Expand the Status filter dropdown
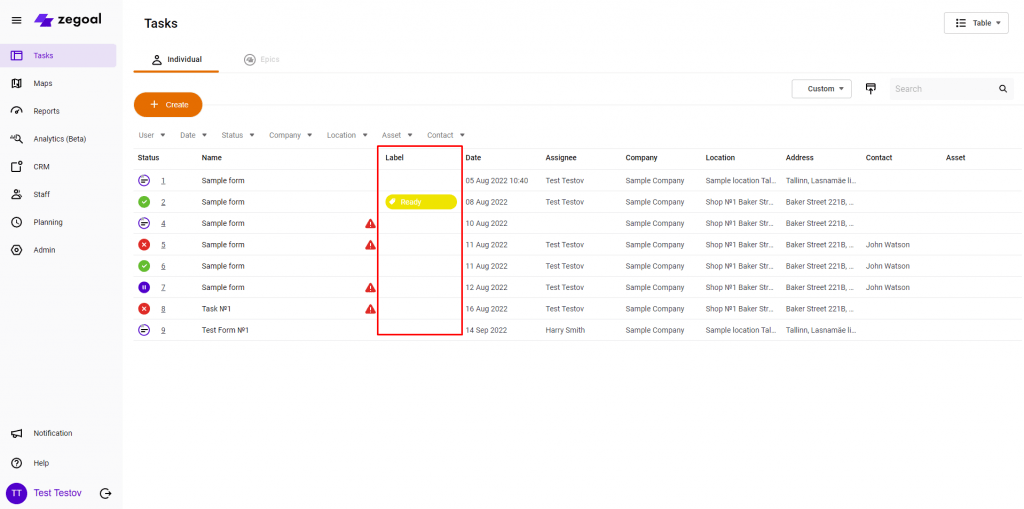 click(238, 135)
